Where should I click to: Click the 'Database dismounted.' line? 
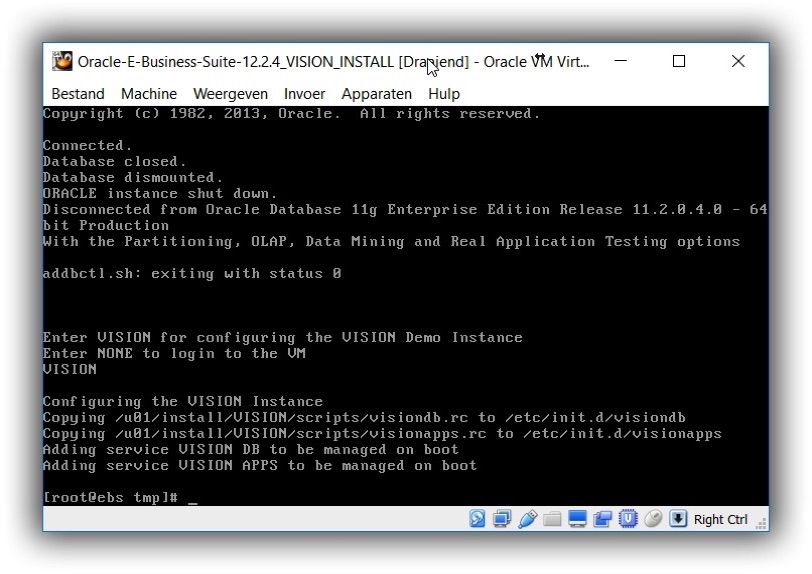133,178
